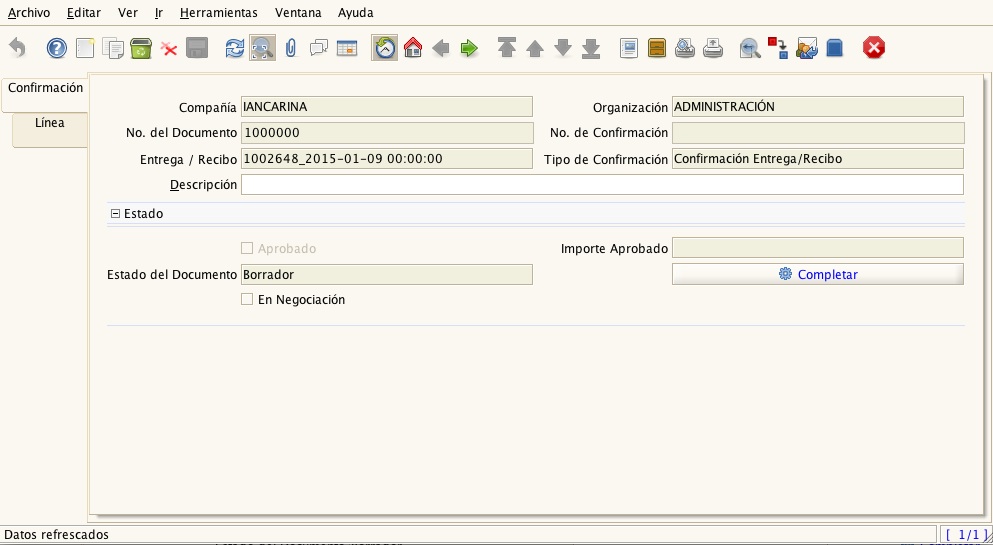This screenshot has width=993, height=545.
Task: Delete the record with the green recycle bin icon
Action: [141, 48]
